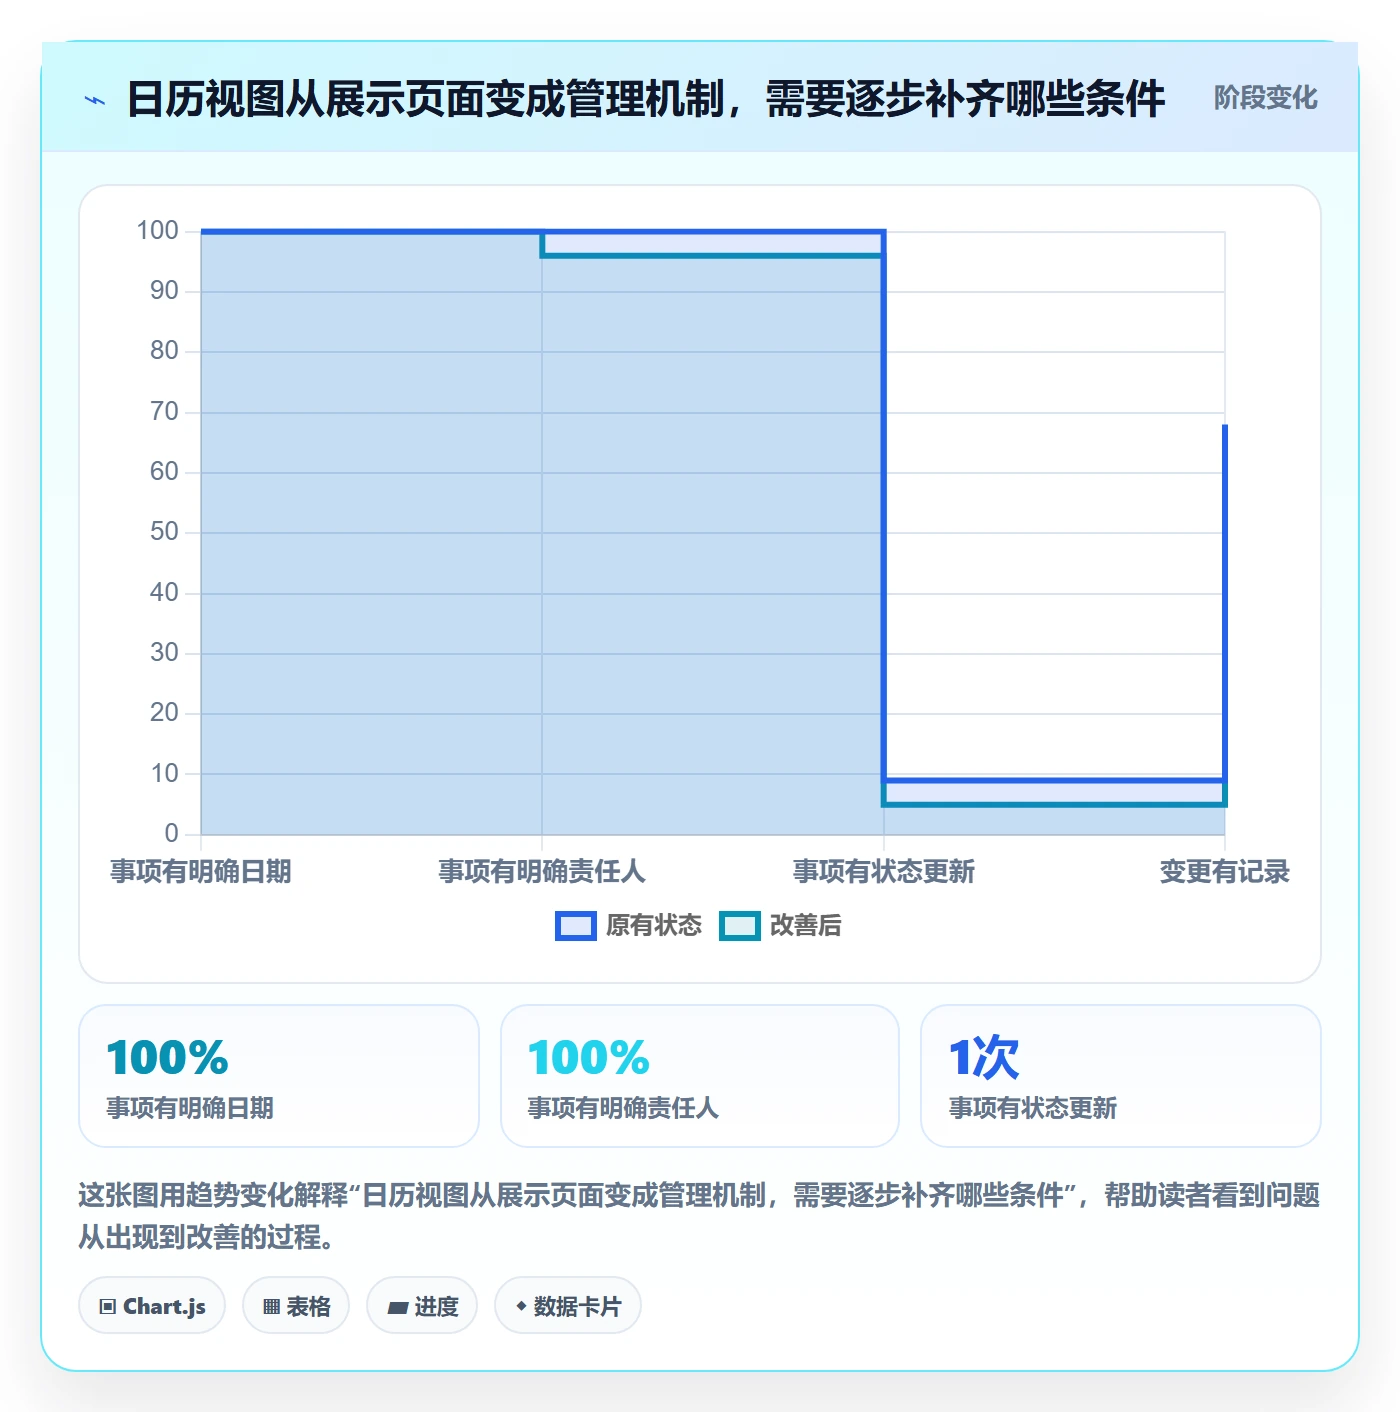
Task: Select the 进度 tag
Action: [x=422, y=1306]
